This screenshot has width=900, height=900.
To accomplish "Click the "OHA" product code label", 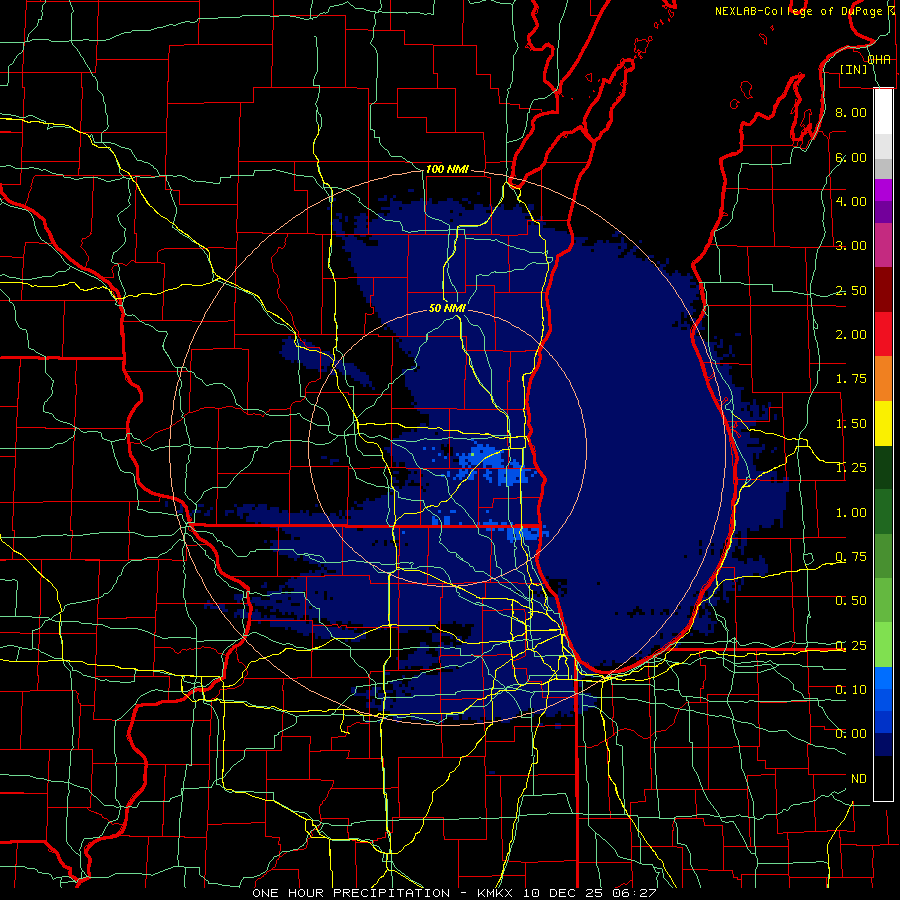I will pos(879,60).
